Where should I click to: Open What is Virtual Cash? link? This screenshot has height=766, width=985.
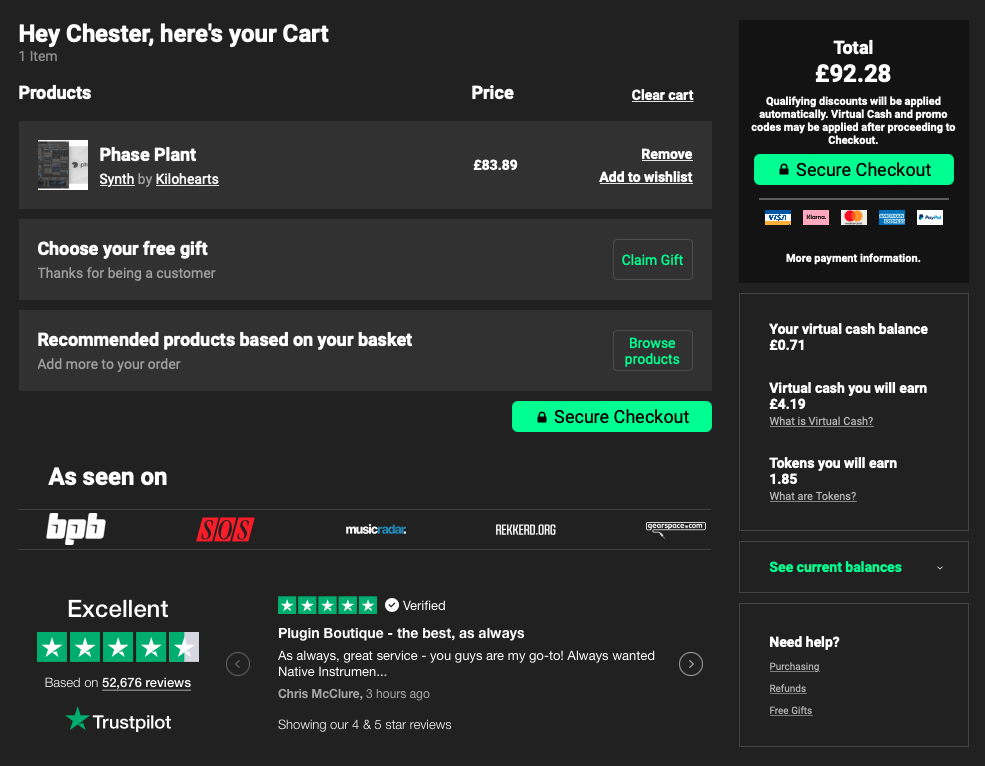point(821,421)
